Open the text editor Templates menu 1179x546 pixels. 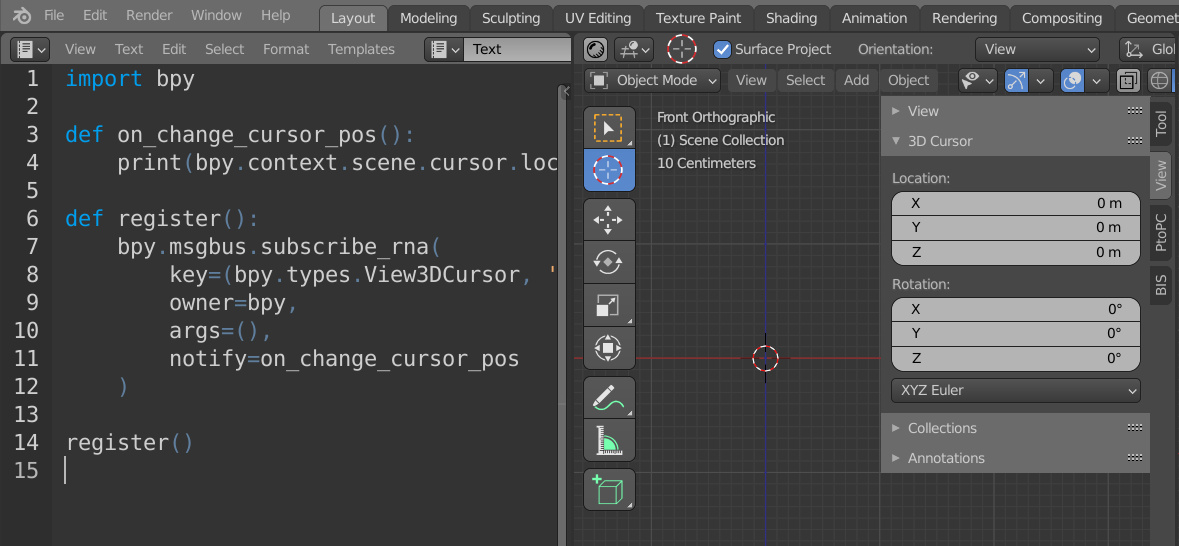[362, 49]
